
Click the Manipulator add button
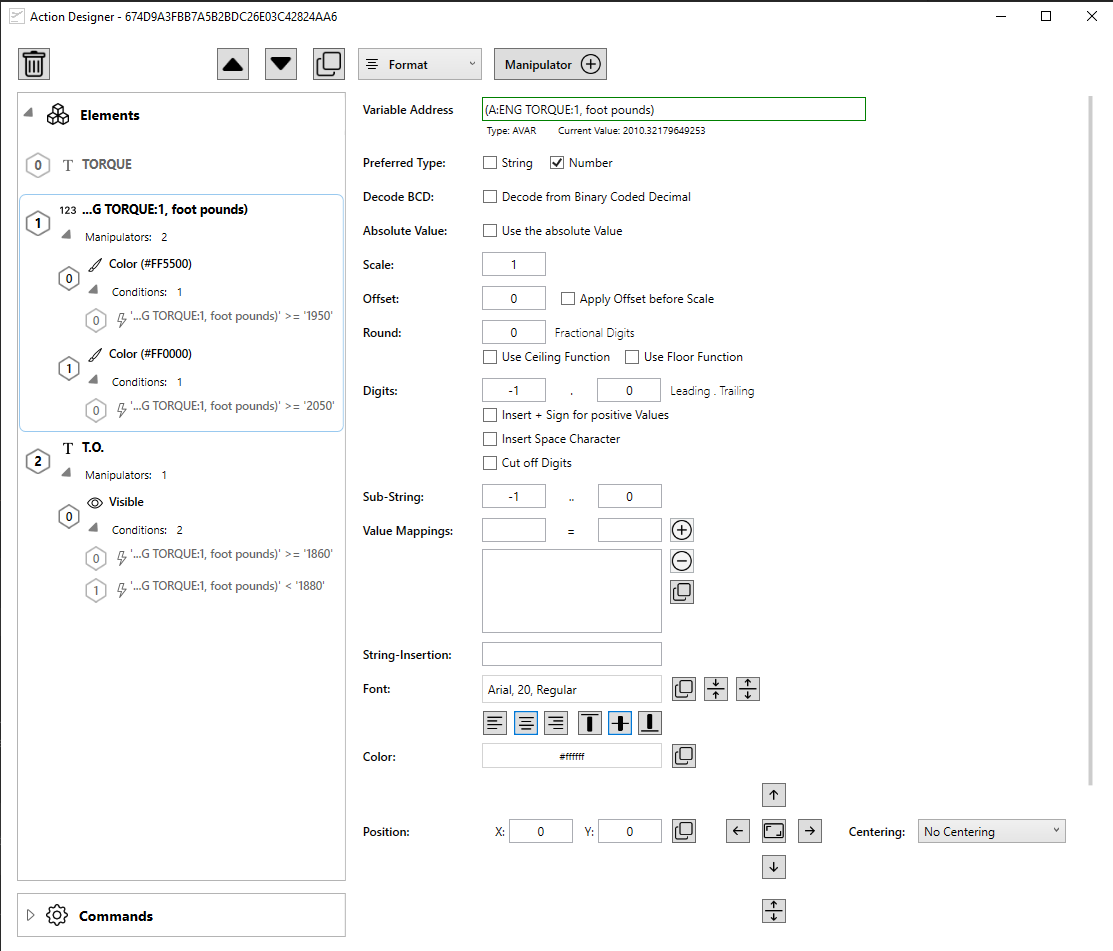550,64
